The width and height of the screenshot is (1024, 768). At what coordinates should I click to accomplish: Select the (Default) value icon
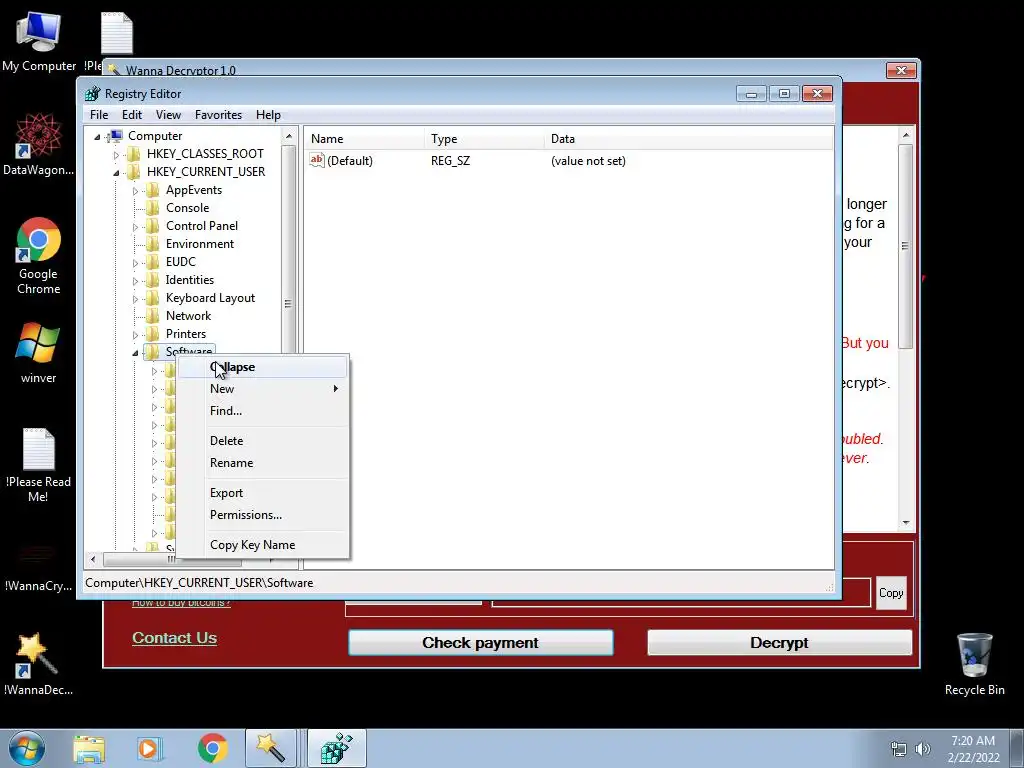(317, 160)
